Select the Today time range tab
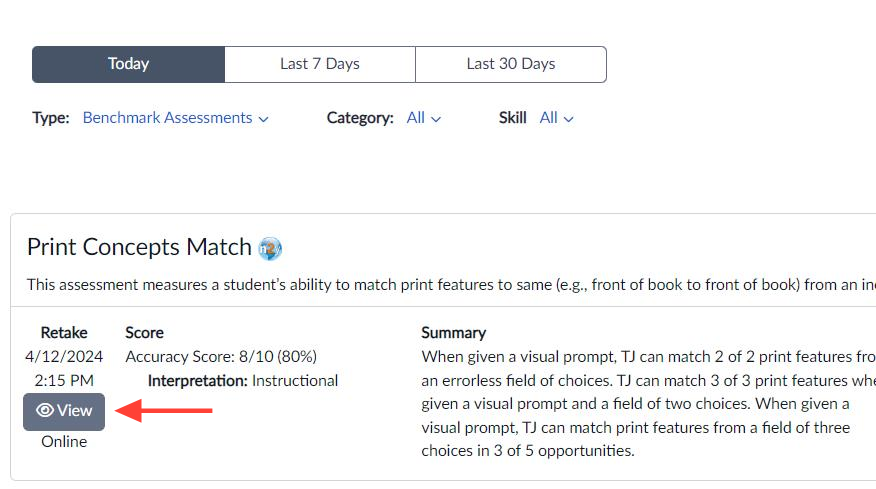The image size is (876, 489). click(128, 64)
